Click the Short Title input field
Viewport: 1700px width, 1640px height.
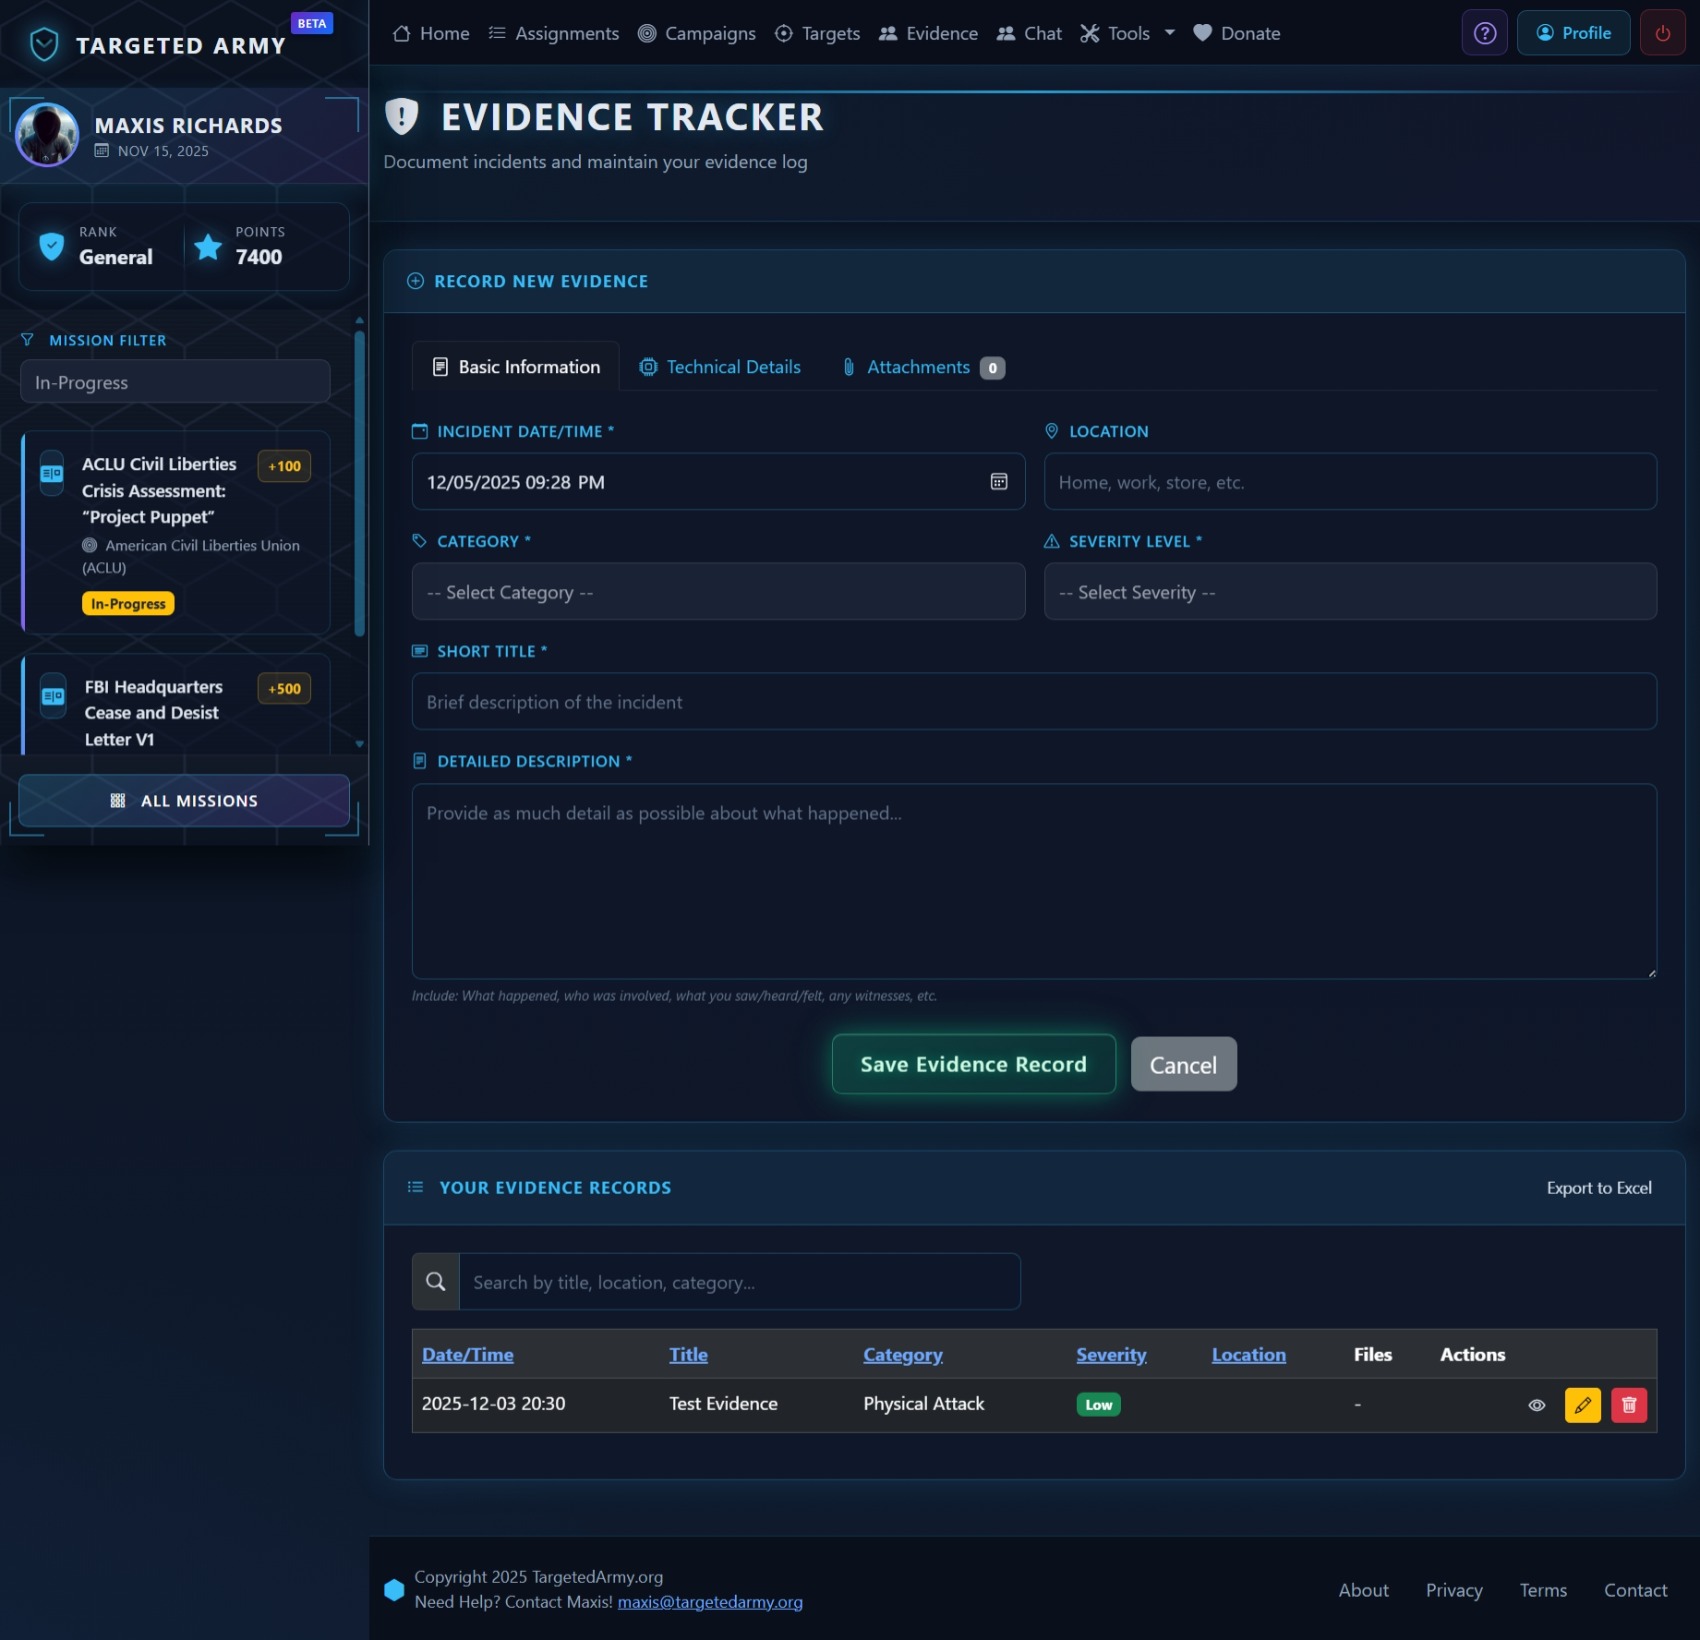pos(1033,702)
